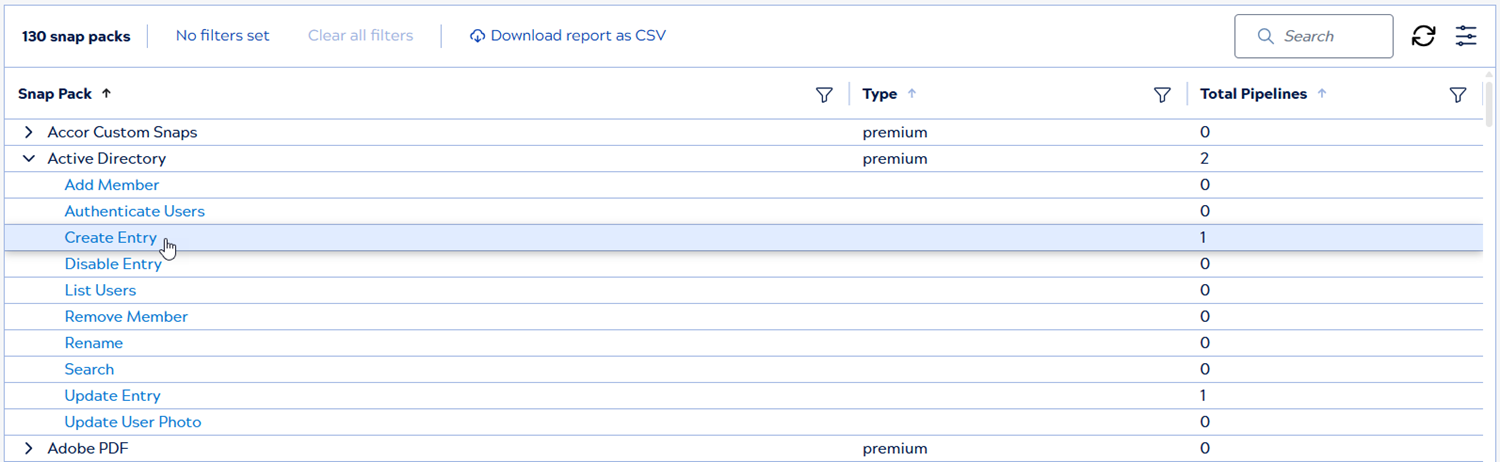Screen dimensions: 1500x462
Task: Click into the Search field
Action: point(1314,36)
